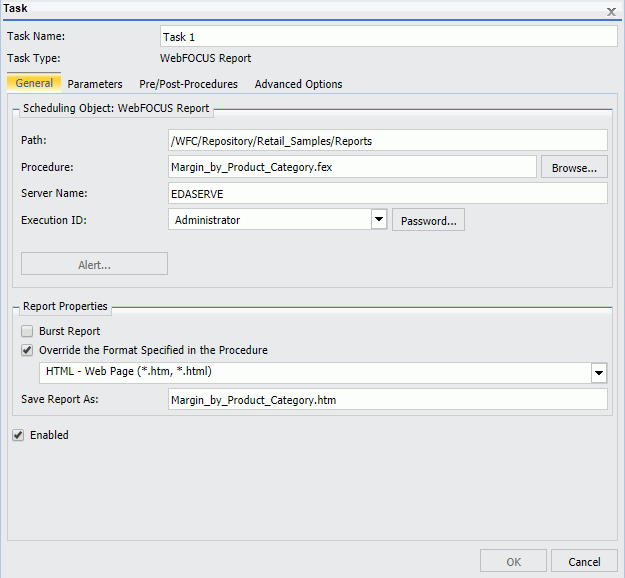This screenshot has width=625, height=578.
Task: Click the Procedure: label
Action: 47,167
